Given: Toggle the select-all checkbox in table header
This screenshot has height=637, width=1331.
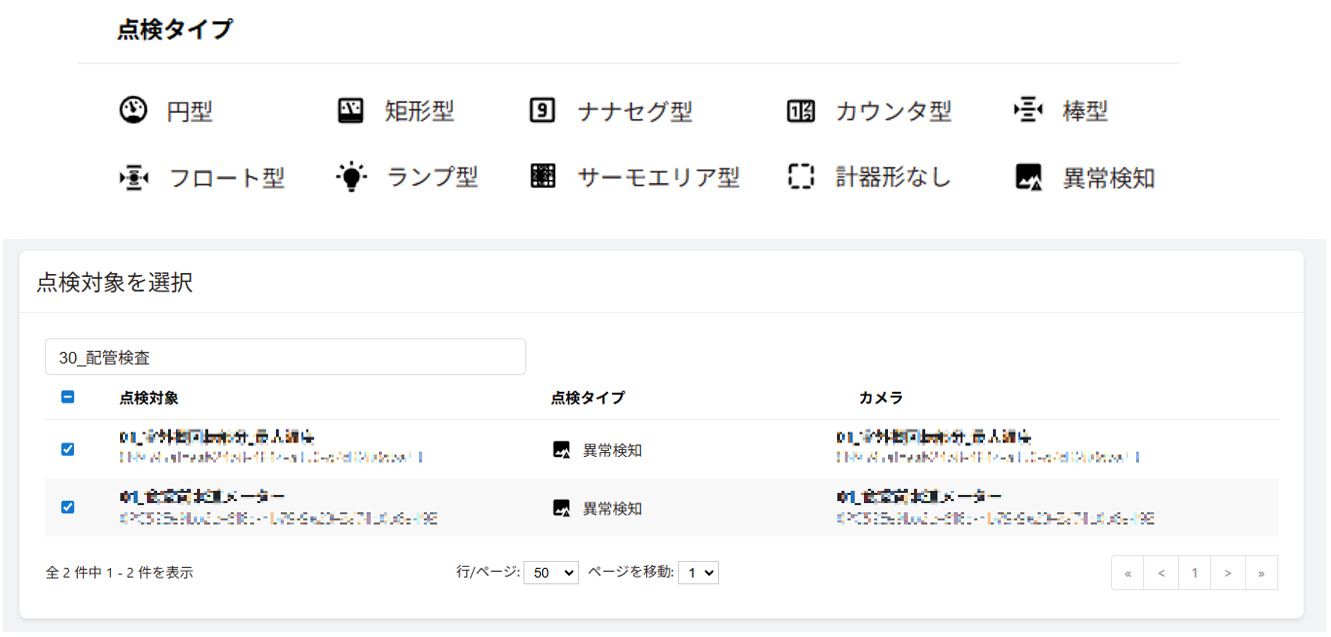Looking at the screenshot, I should click(x=68, y=397).
